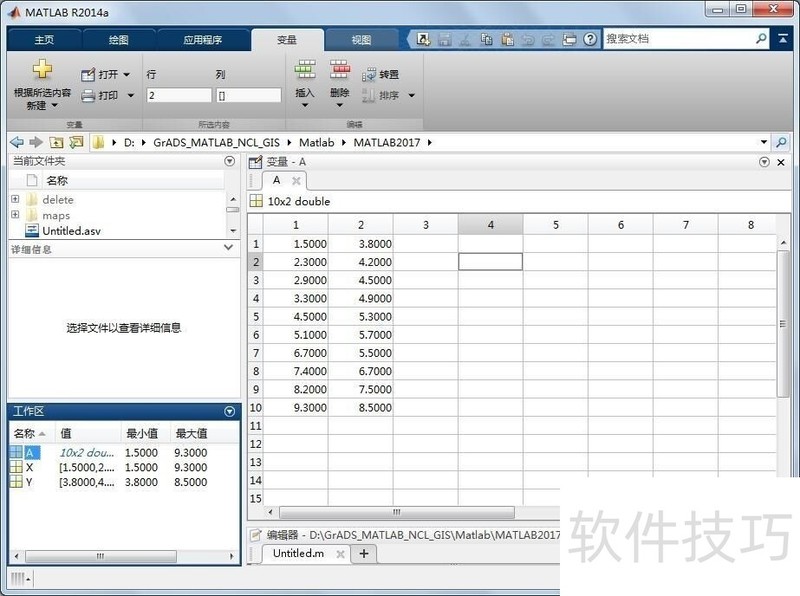Navigate forward with the right arrow
This screenshot has width=800, height=596.
click(36, 142)
